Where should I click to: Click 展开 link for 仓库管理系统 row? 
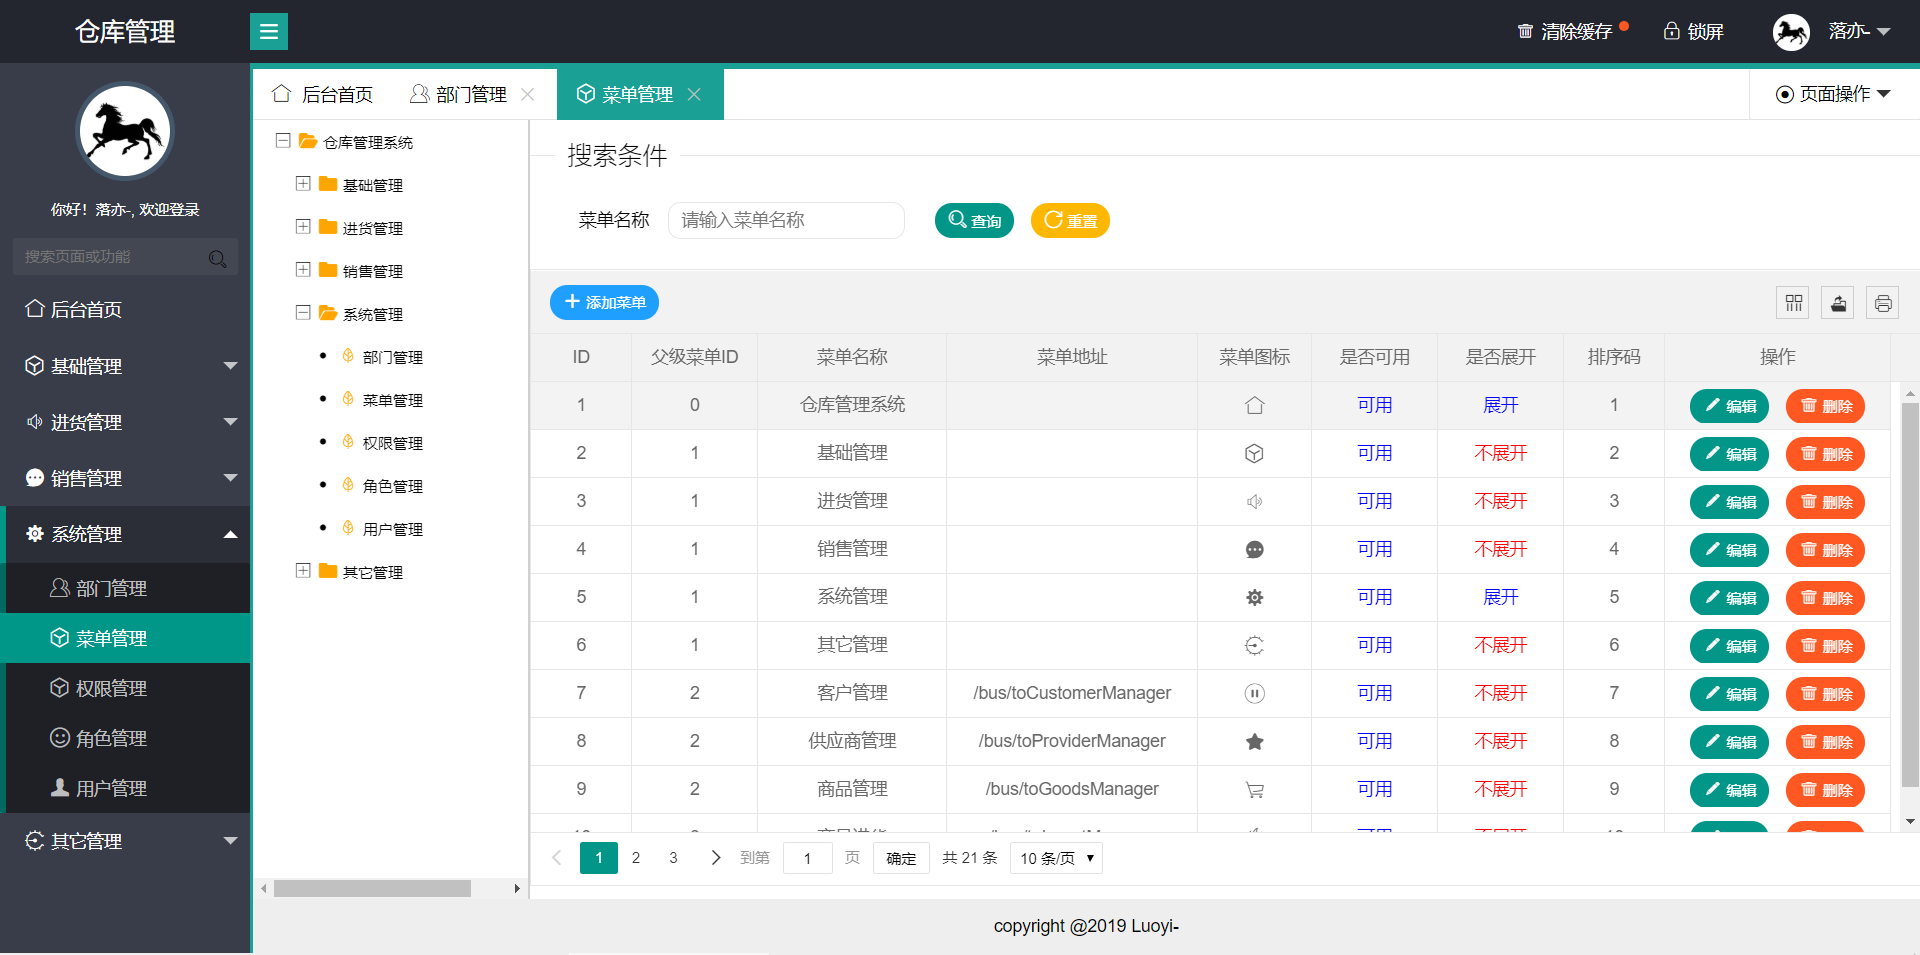pyautogui.click(x=1499, y=405)
